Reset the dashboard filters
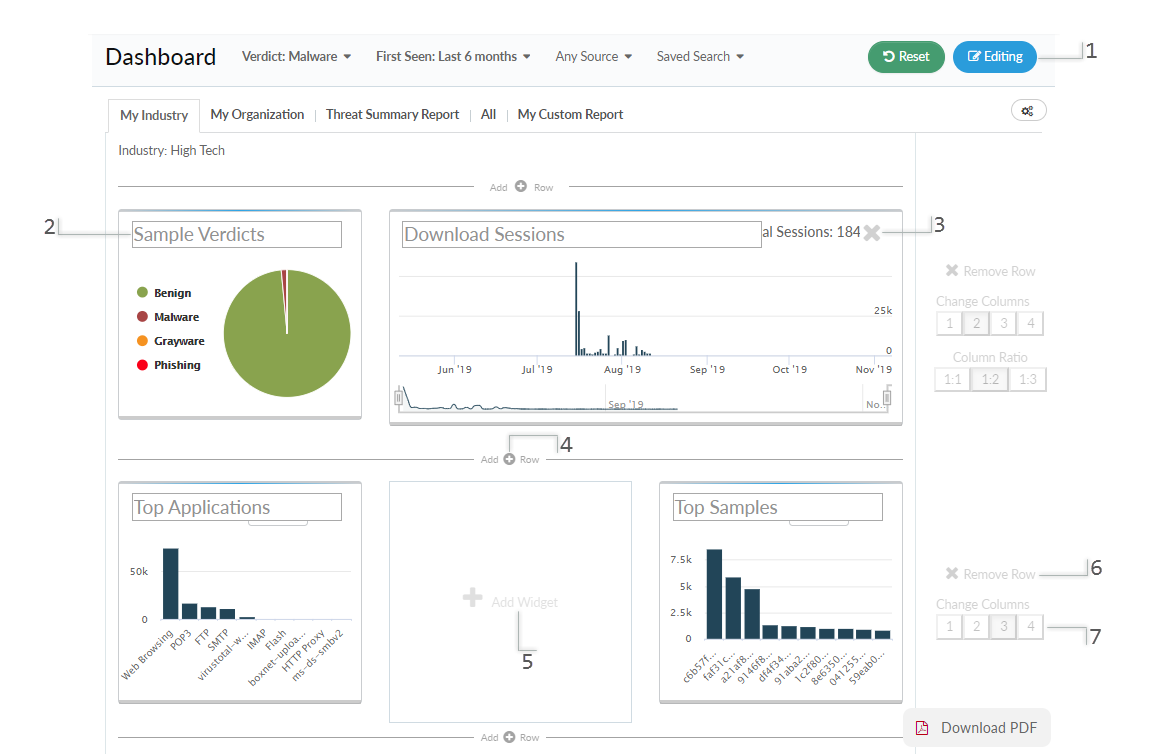 tap(905, 57)
